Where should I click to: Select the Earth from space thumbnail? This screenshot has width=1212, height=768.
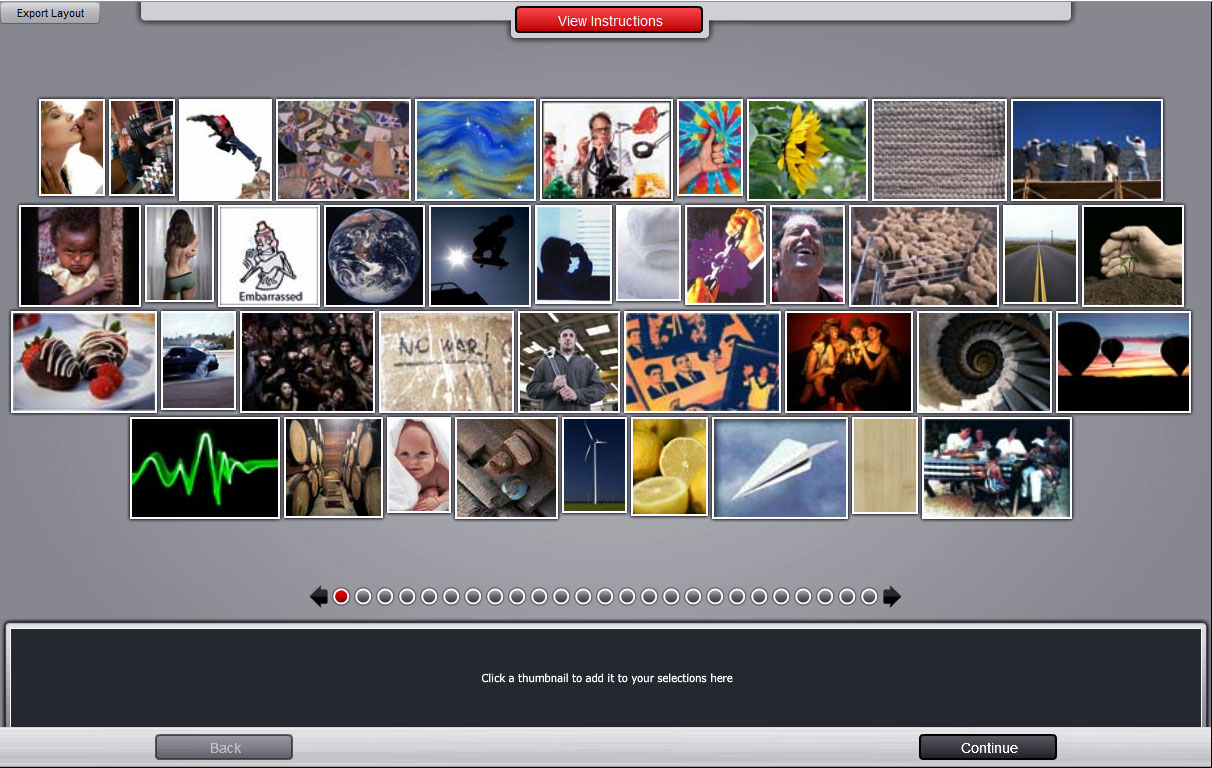[374, 256]
